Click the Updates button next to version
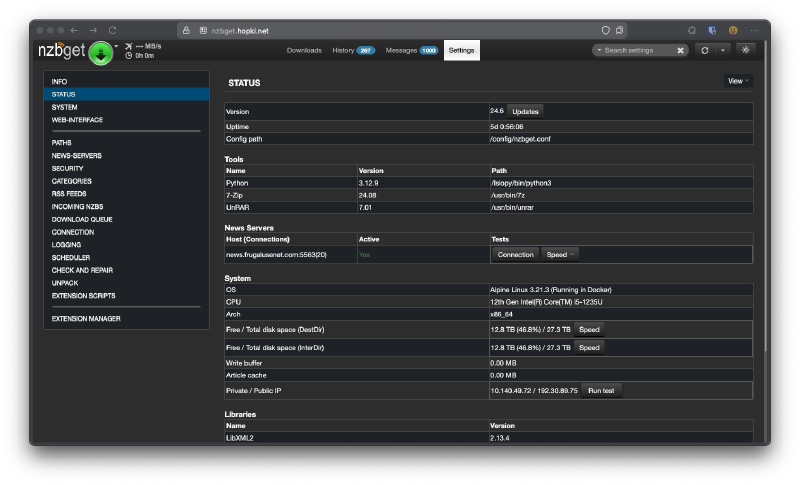This screenshot has width=800, height=485. (525, 111)
